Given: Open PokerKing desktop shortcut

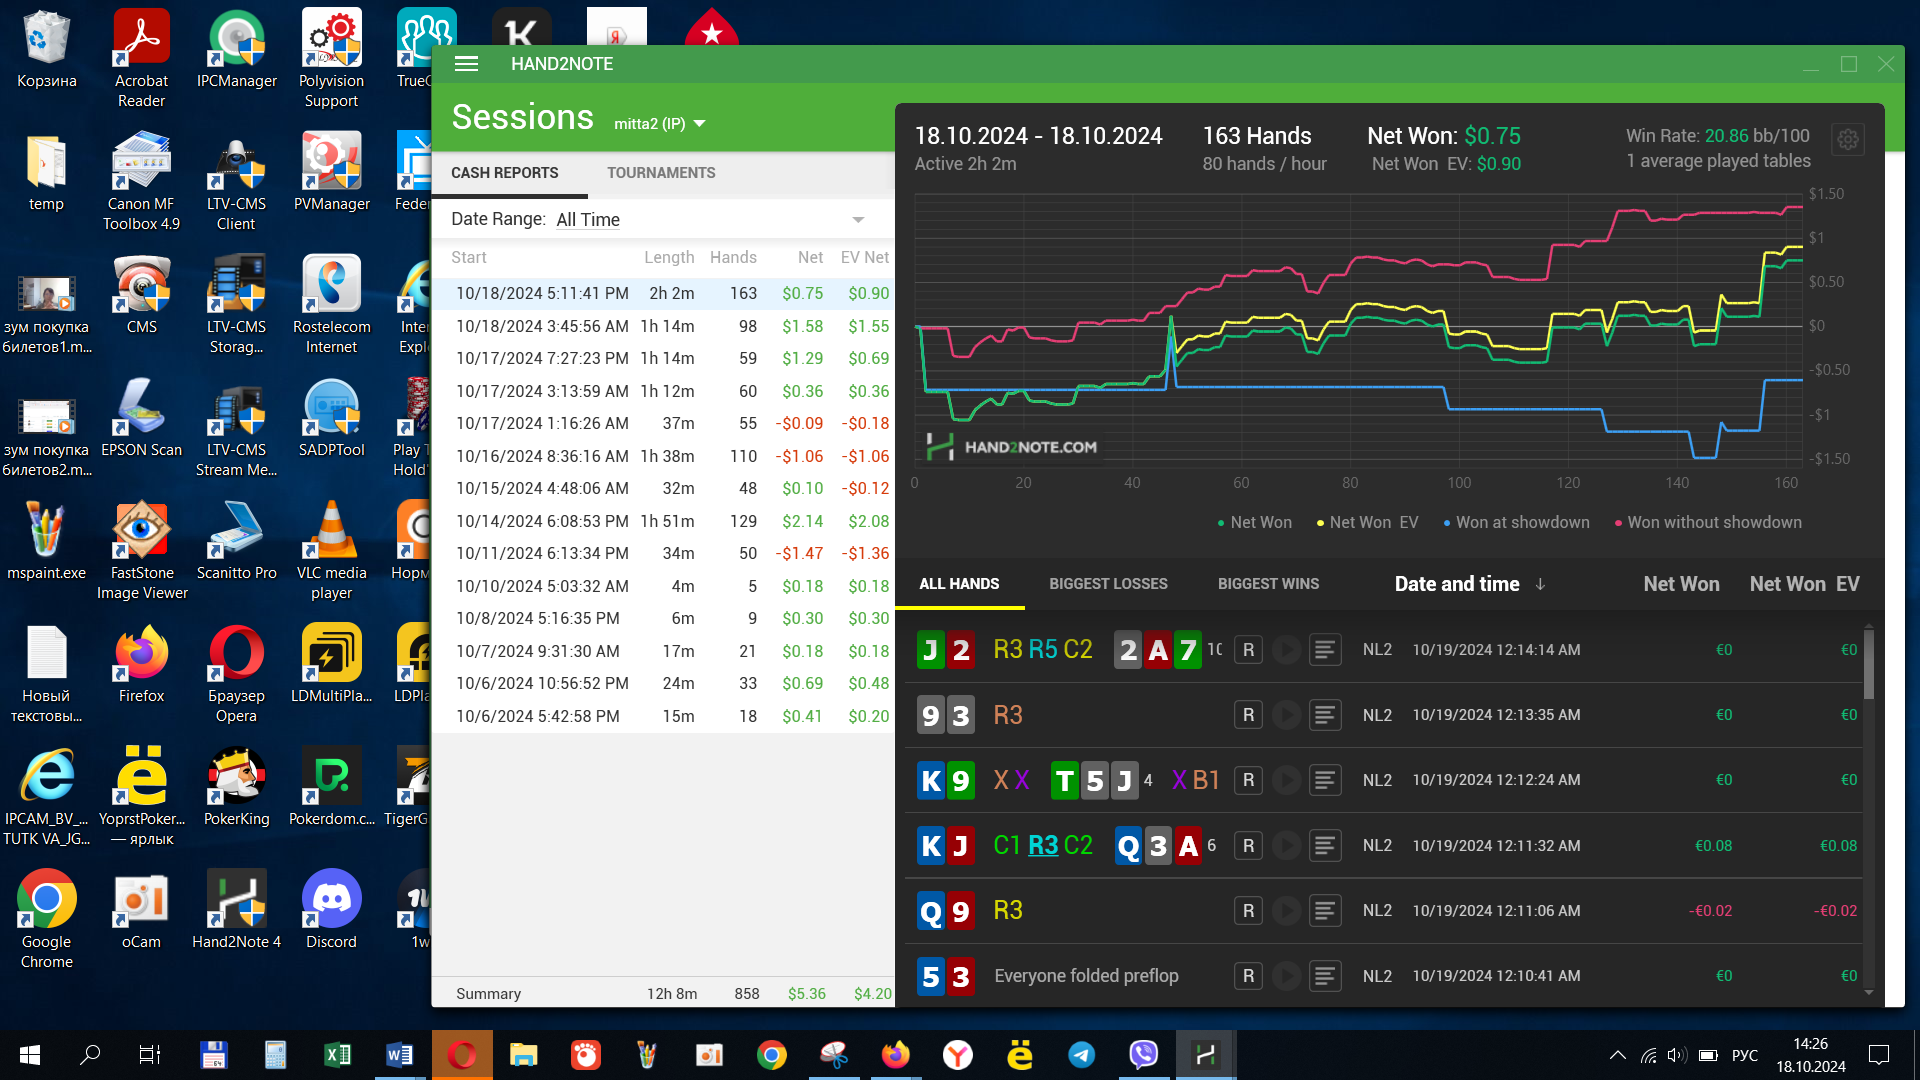Looking at the screenshot, I should coord(236,786).
